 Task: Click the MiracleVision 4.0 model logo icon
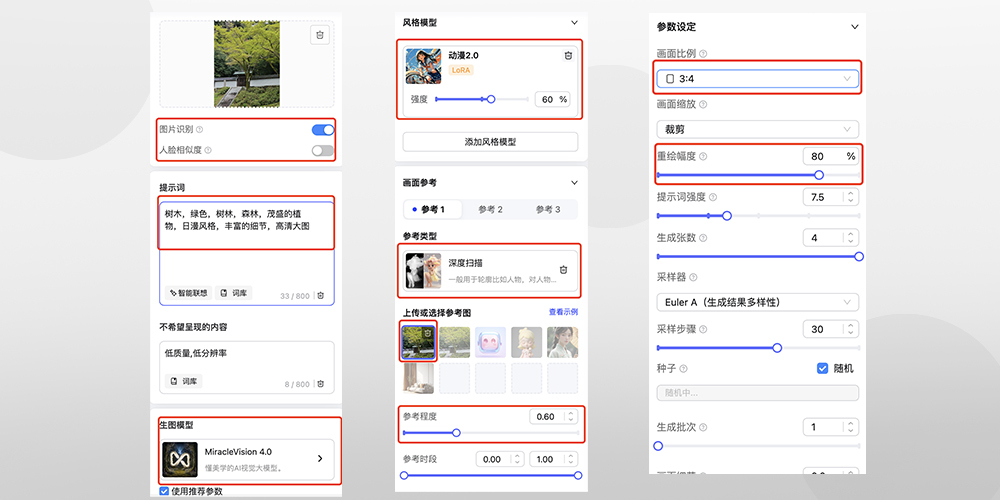pos(180,459)
